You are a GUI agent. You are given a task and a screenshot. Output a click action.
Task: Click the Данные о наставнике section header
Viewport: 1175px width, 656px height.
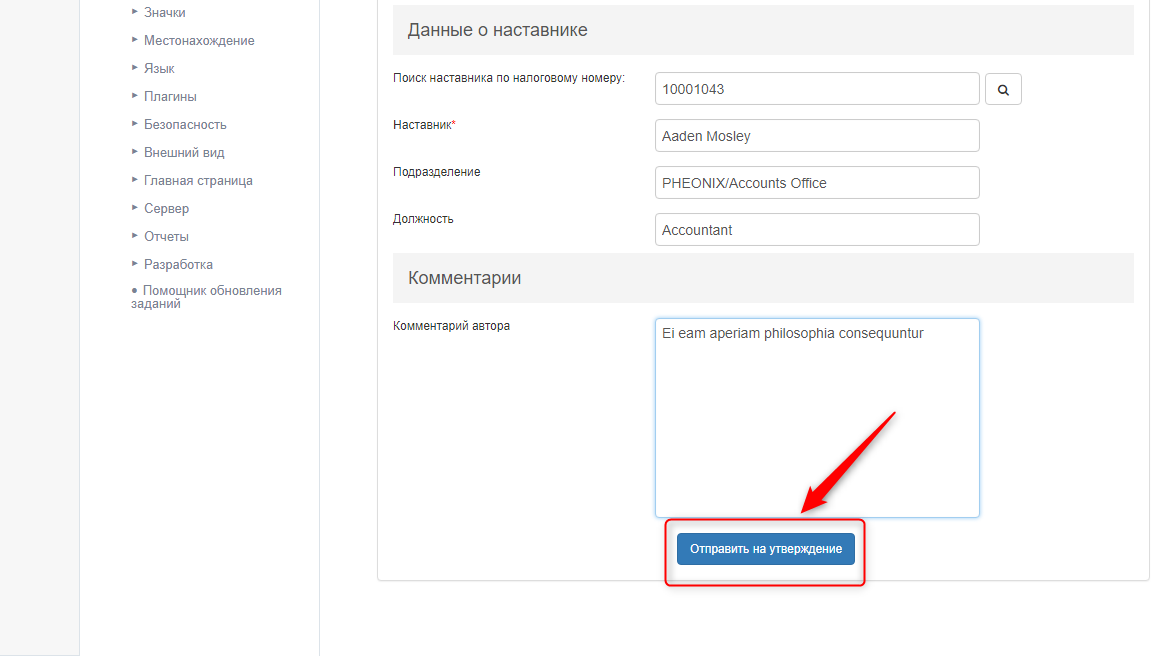tap(763, 30)
